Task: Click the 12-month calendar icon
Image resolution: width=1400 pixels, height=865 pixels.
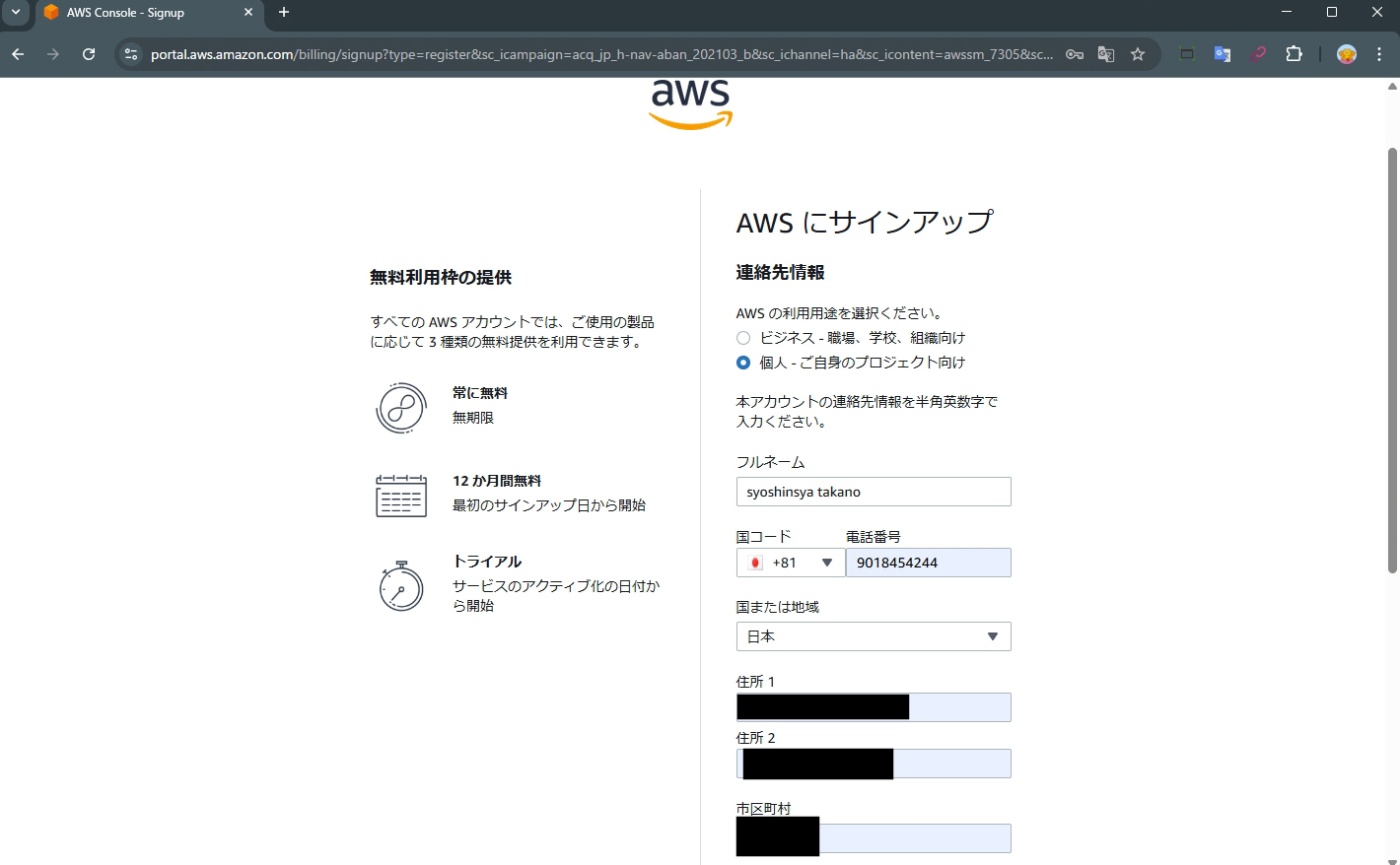Action: pos(401,495)
